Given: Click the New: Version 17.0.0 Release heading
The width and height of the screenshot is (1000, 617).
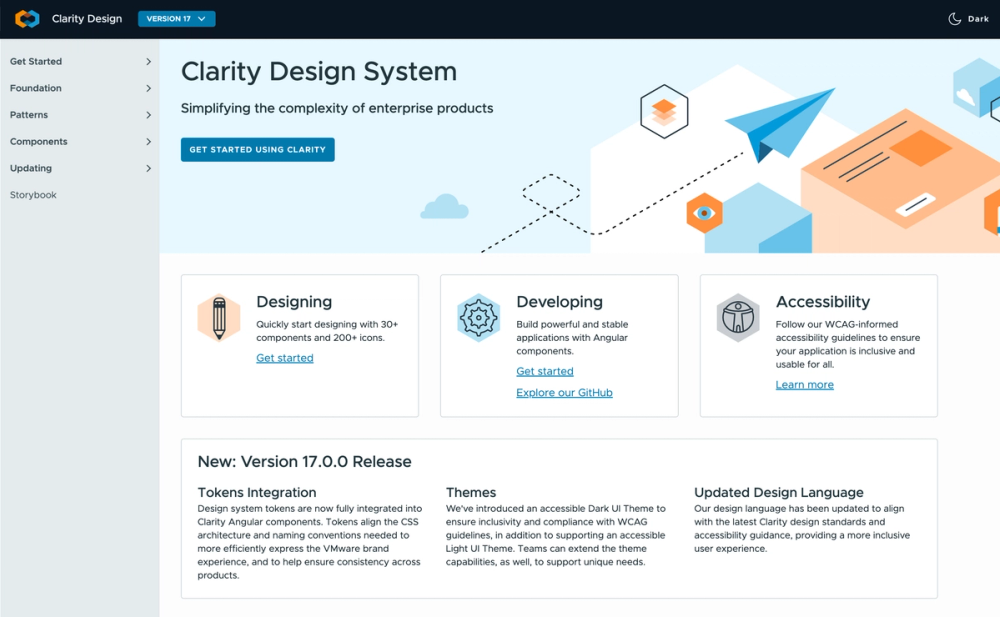Looking at the screenshot, I should point(304,461).
